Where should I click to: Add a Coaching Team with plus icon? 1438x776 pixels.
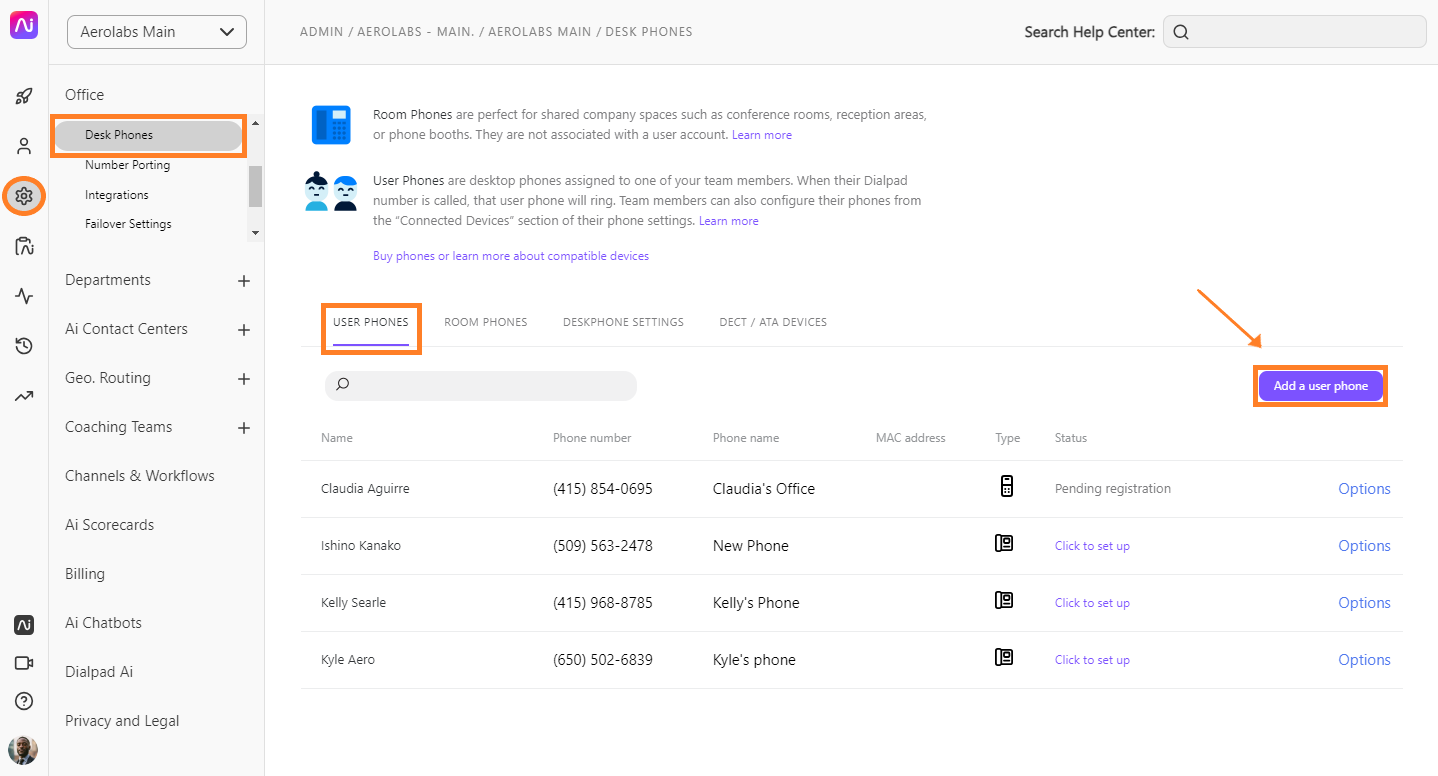[x=244, y=428]
